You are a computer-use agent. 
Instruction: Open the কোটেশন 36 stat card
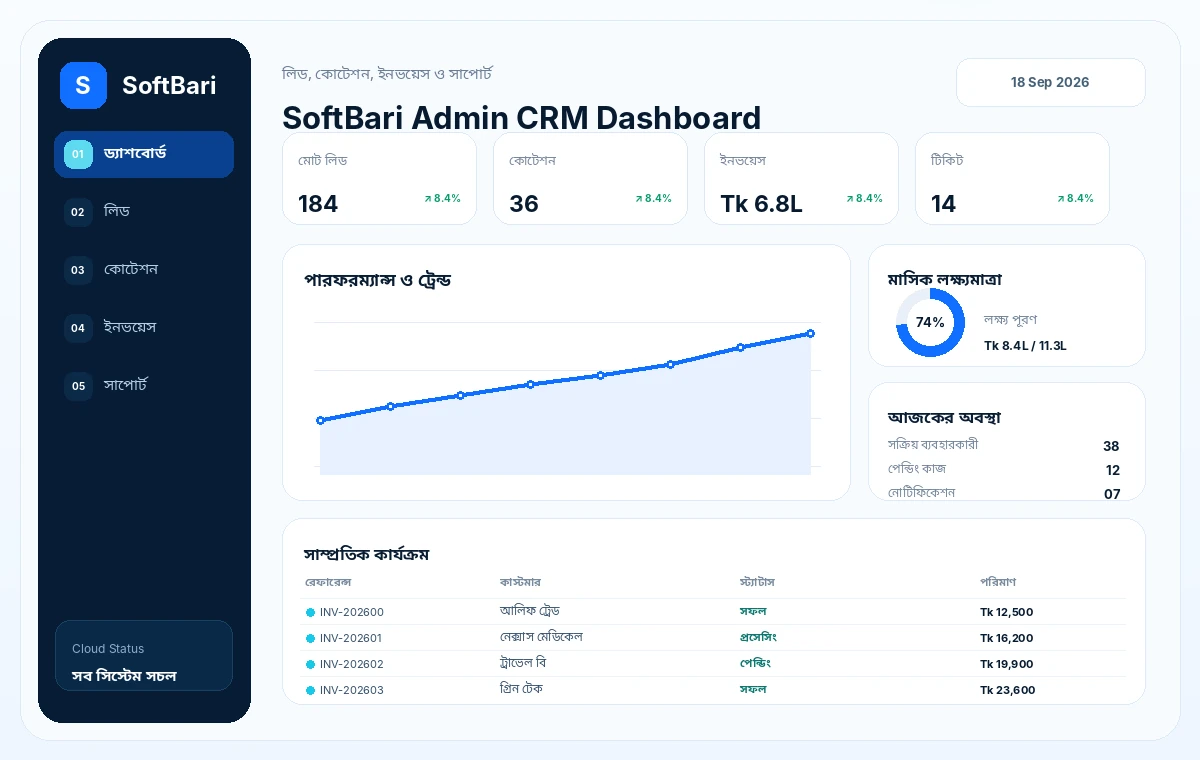pos(590,178)
